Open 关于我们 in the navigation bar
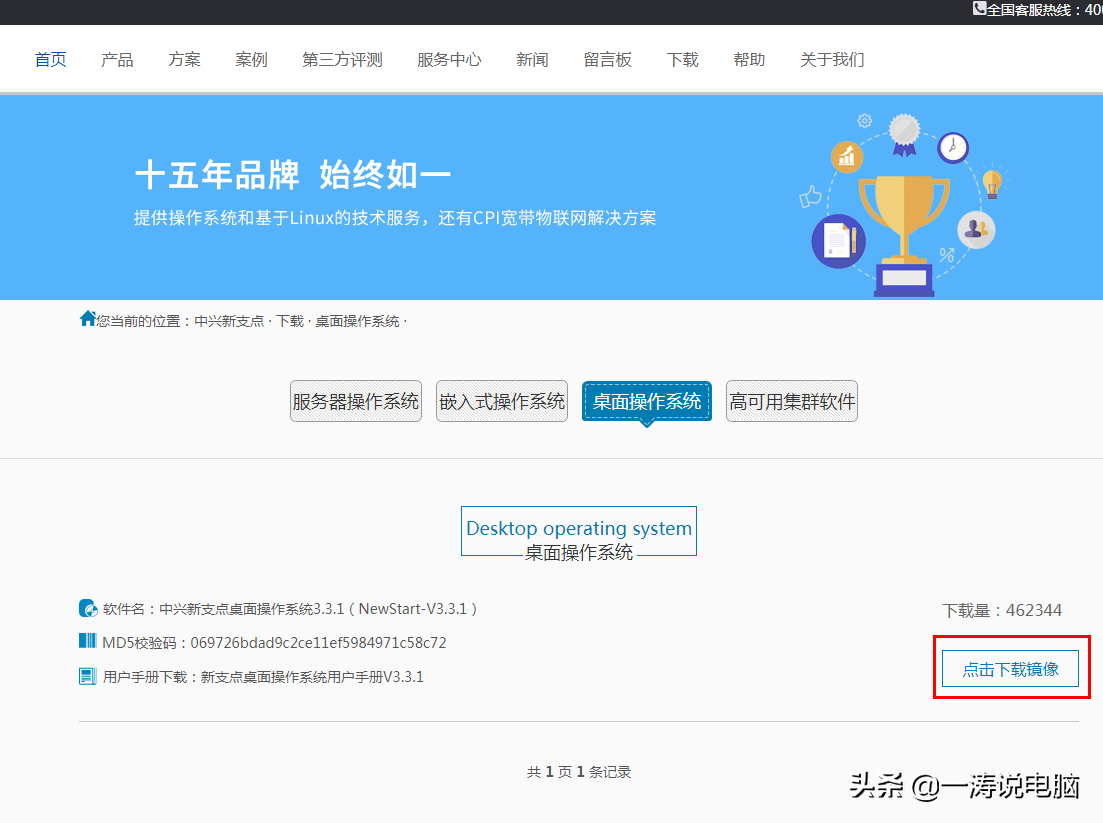 (832, 60)
